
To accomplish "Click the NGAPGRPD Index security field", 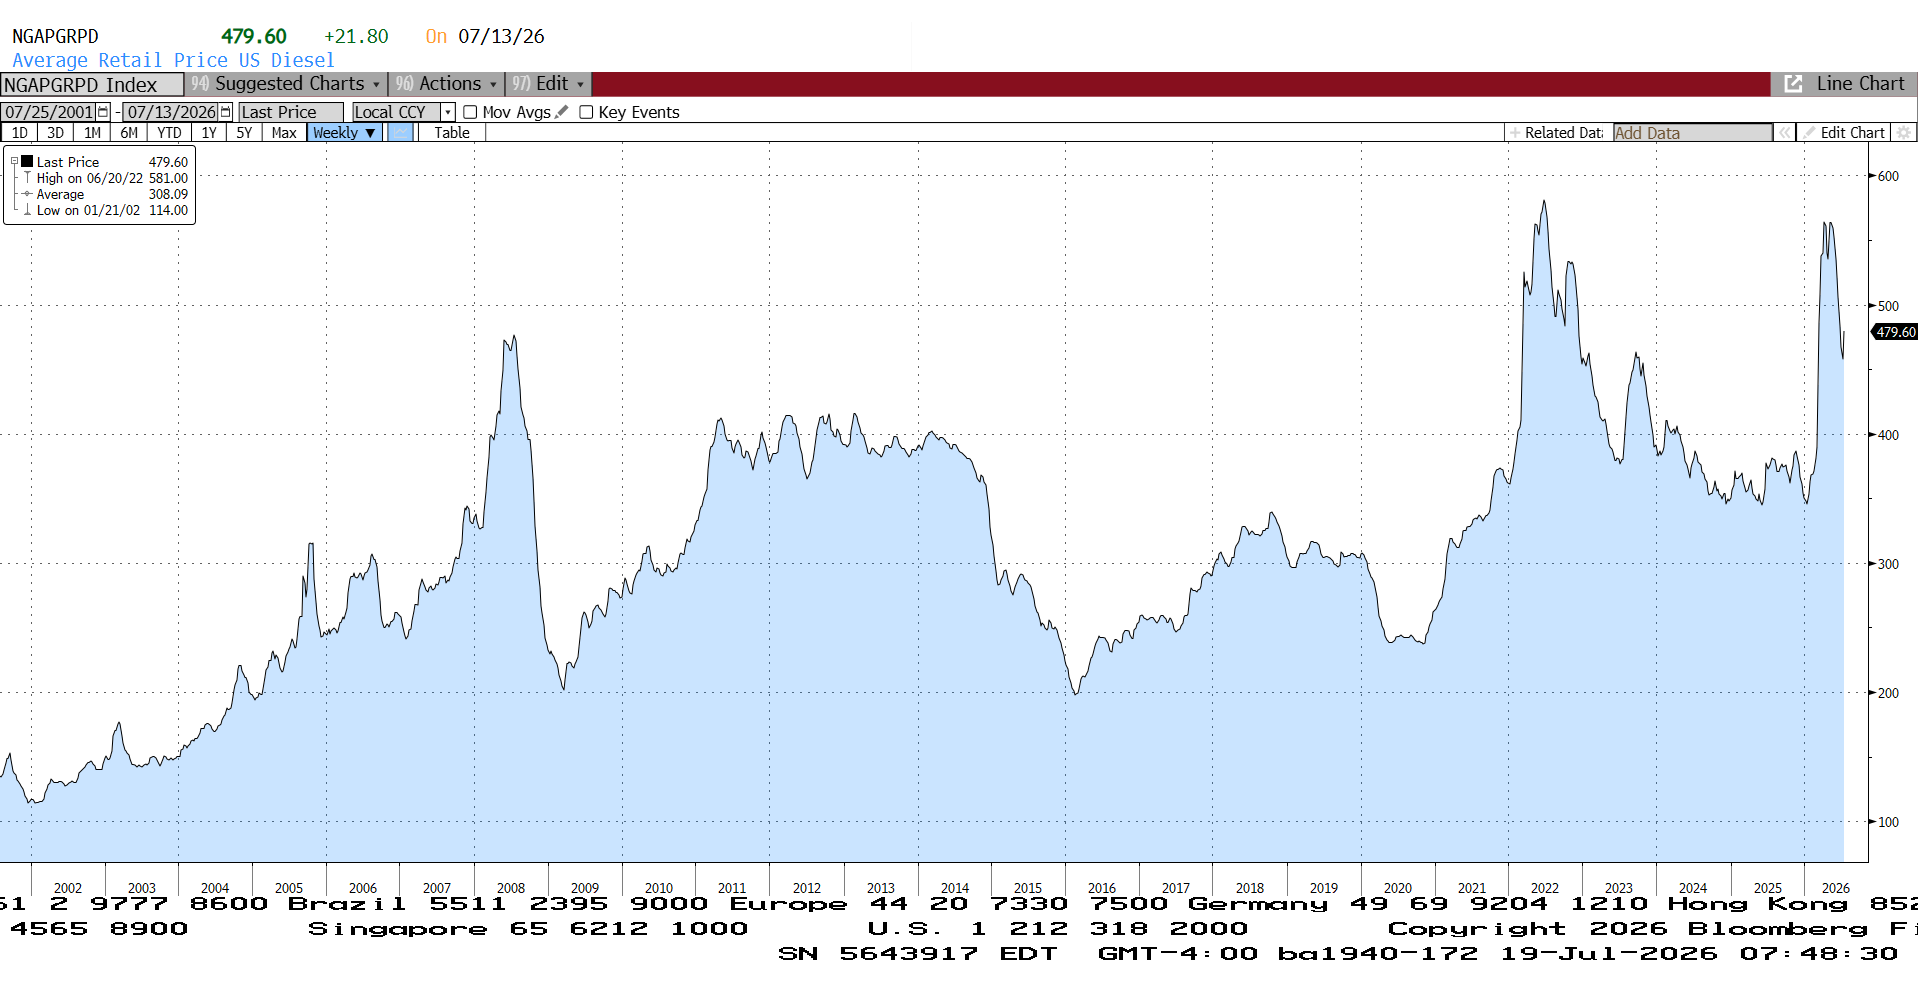I will point(92,85).
